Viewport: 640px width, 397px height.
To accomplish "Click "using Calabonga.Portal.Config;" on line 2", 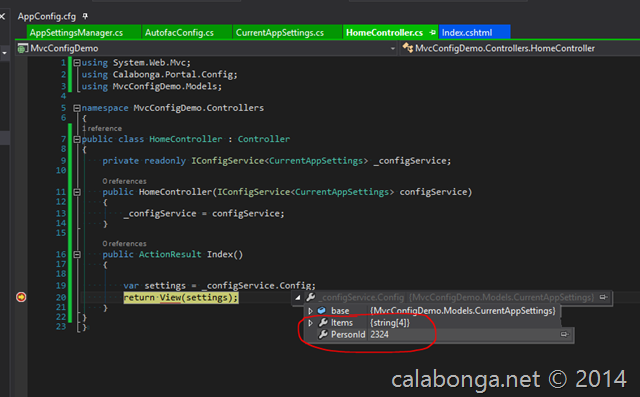I will (159, 75).
